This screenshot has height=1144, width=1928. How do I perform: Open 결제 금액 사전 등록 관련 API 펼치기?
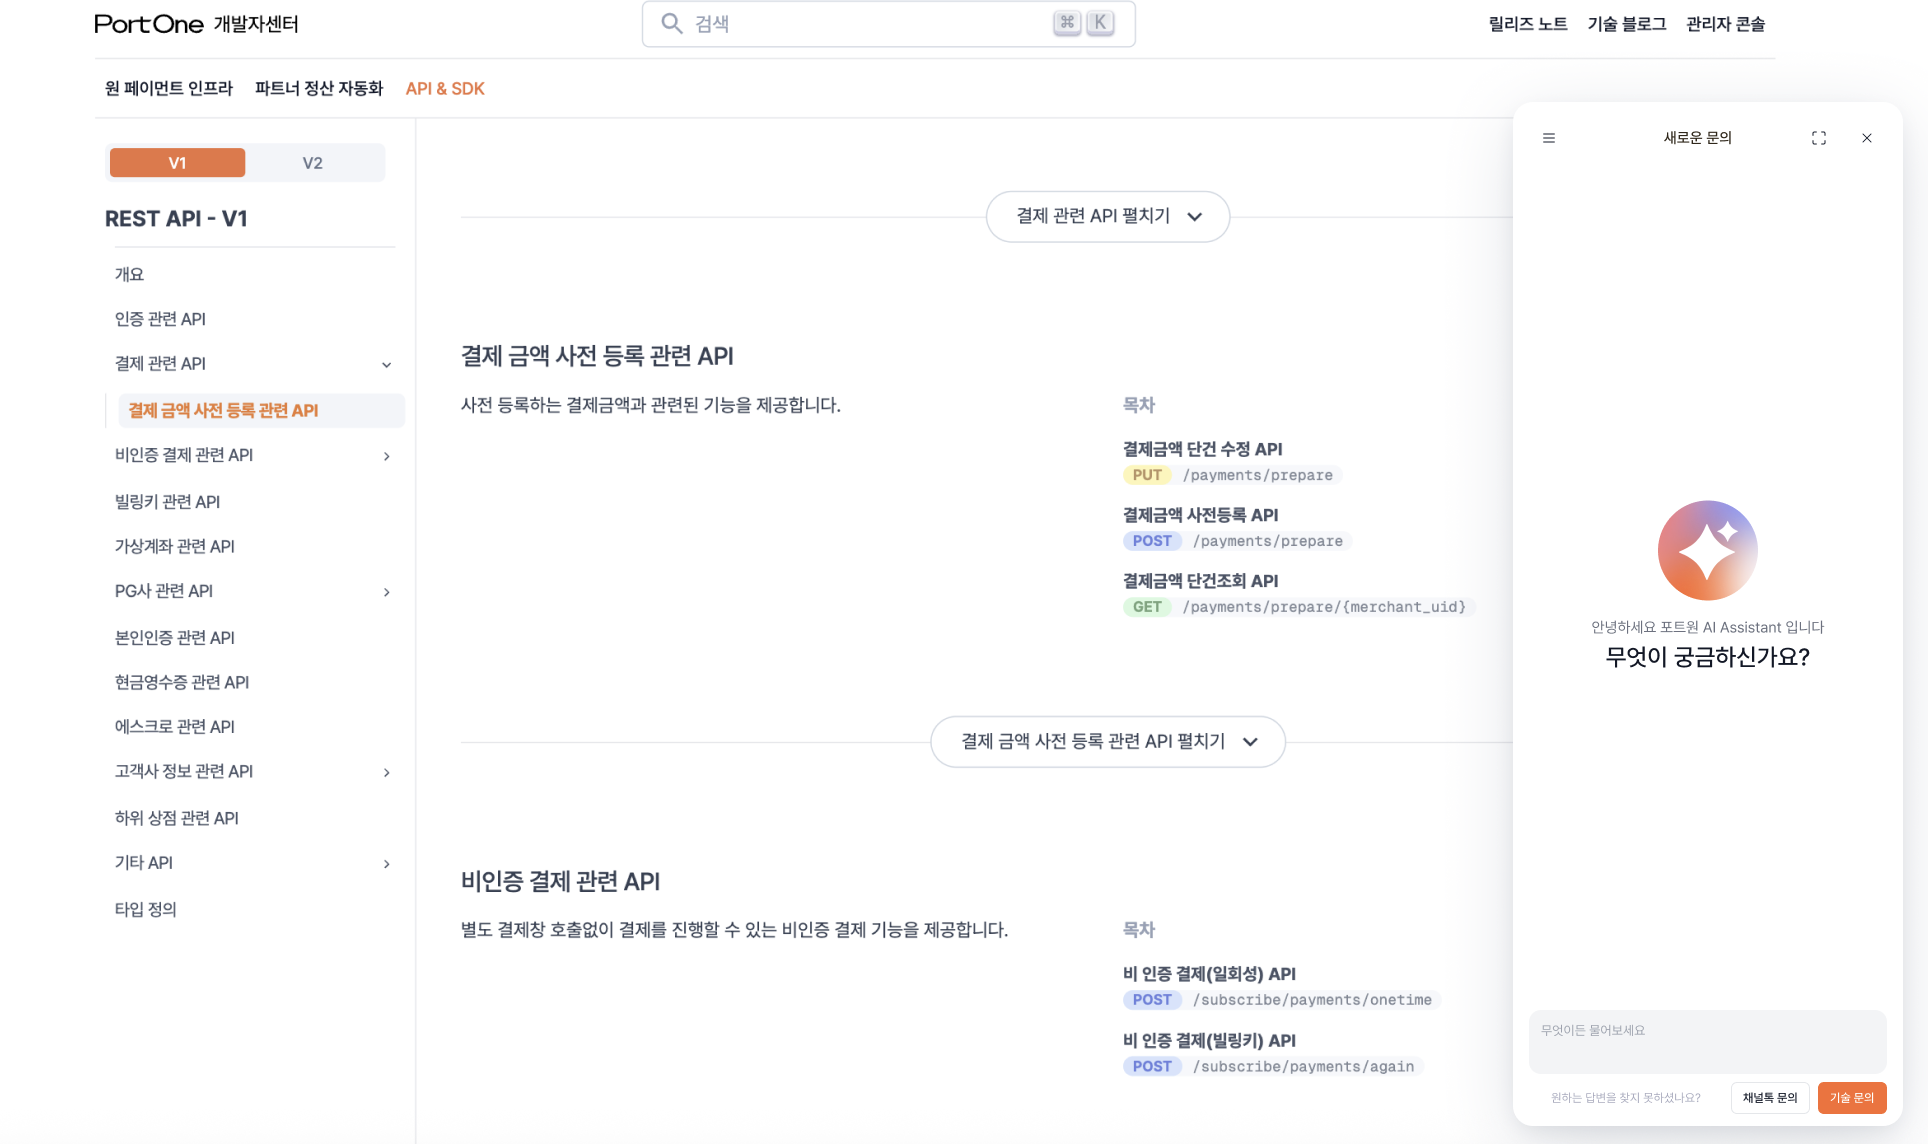pyautogui.click(x=1107, y=741)
